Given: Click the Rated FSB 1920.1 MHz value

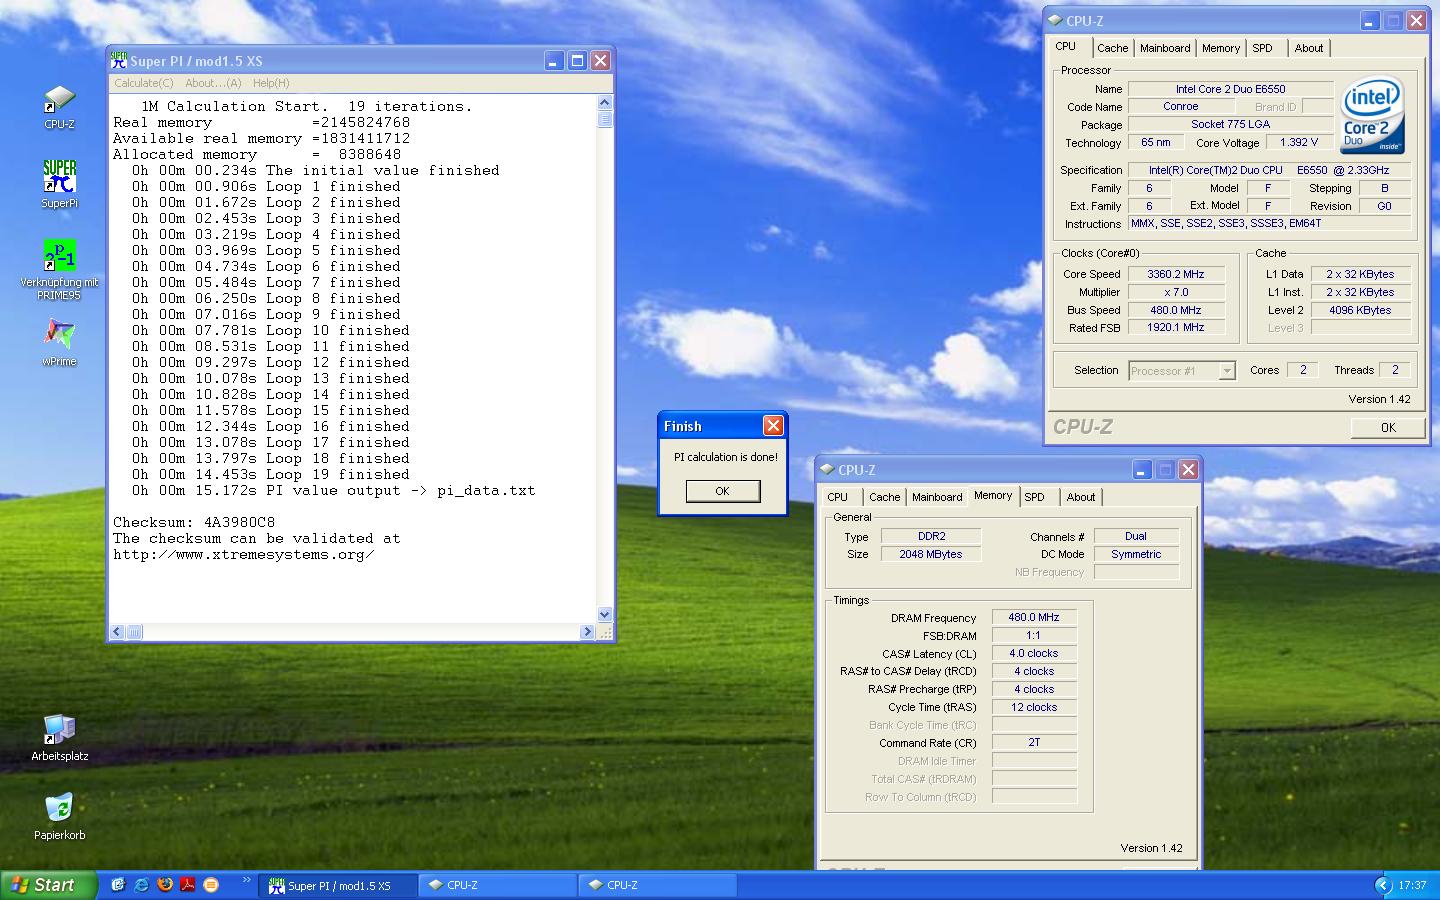Looking at the screenshot, I should click(x=1176, y=328).
